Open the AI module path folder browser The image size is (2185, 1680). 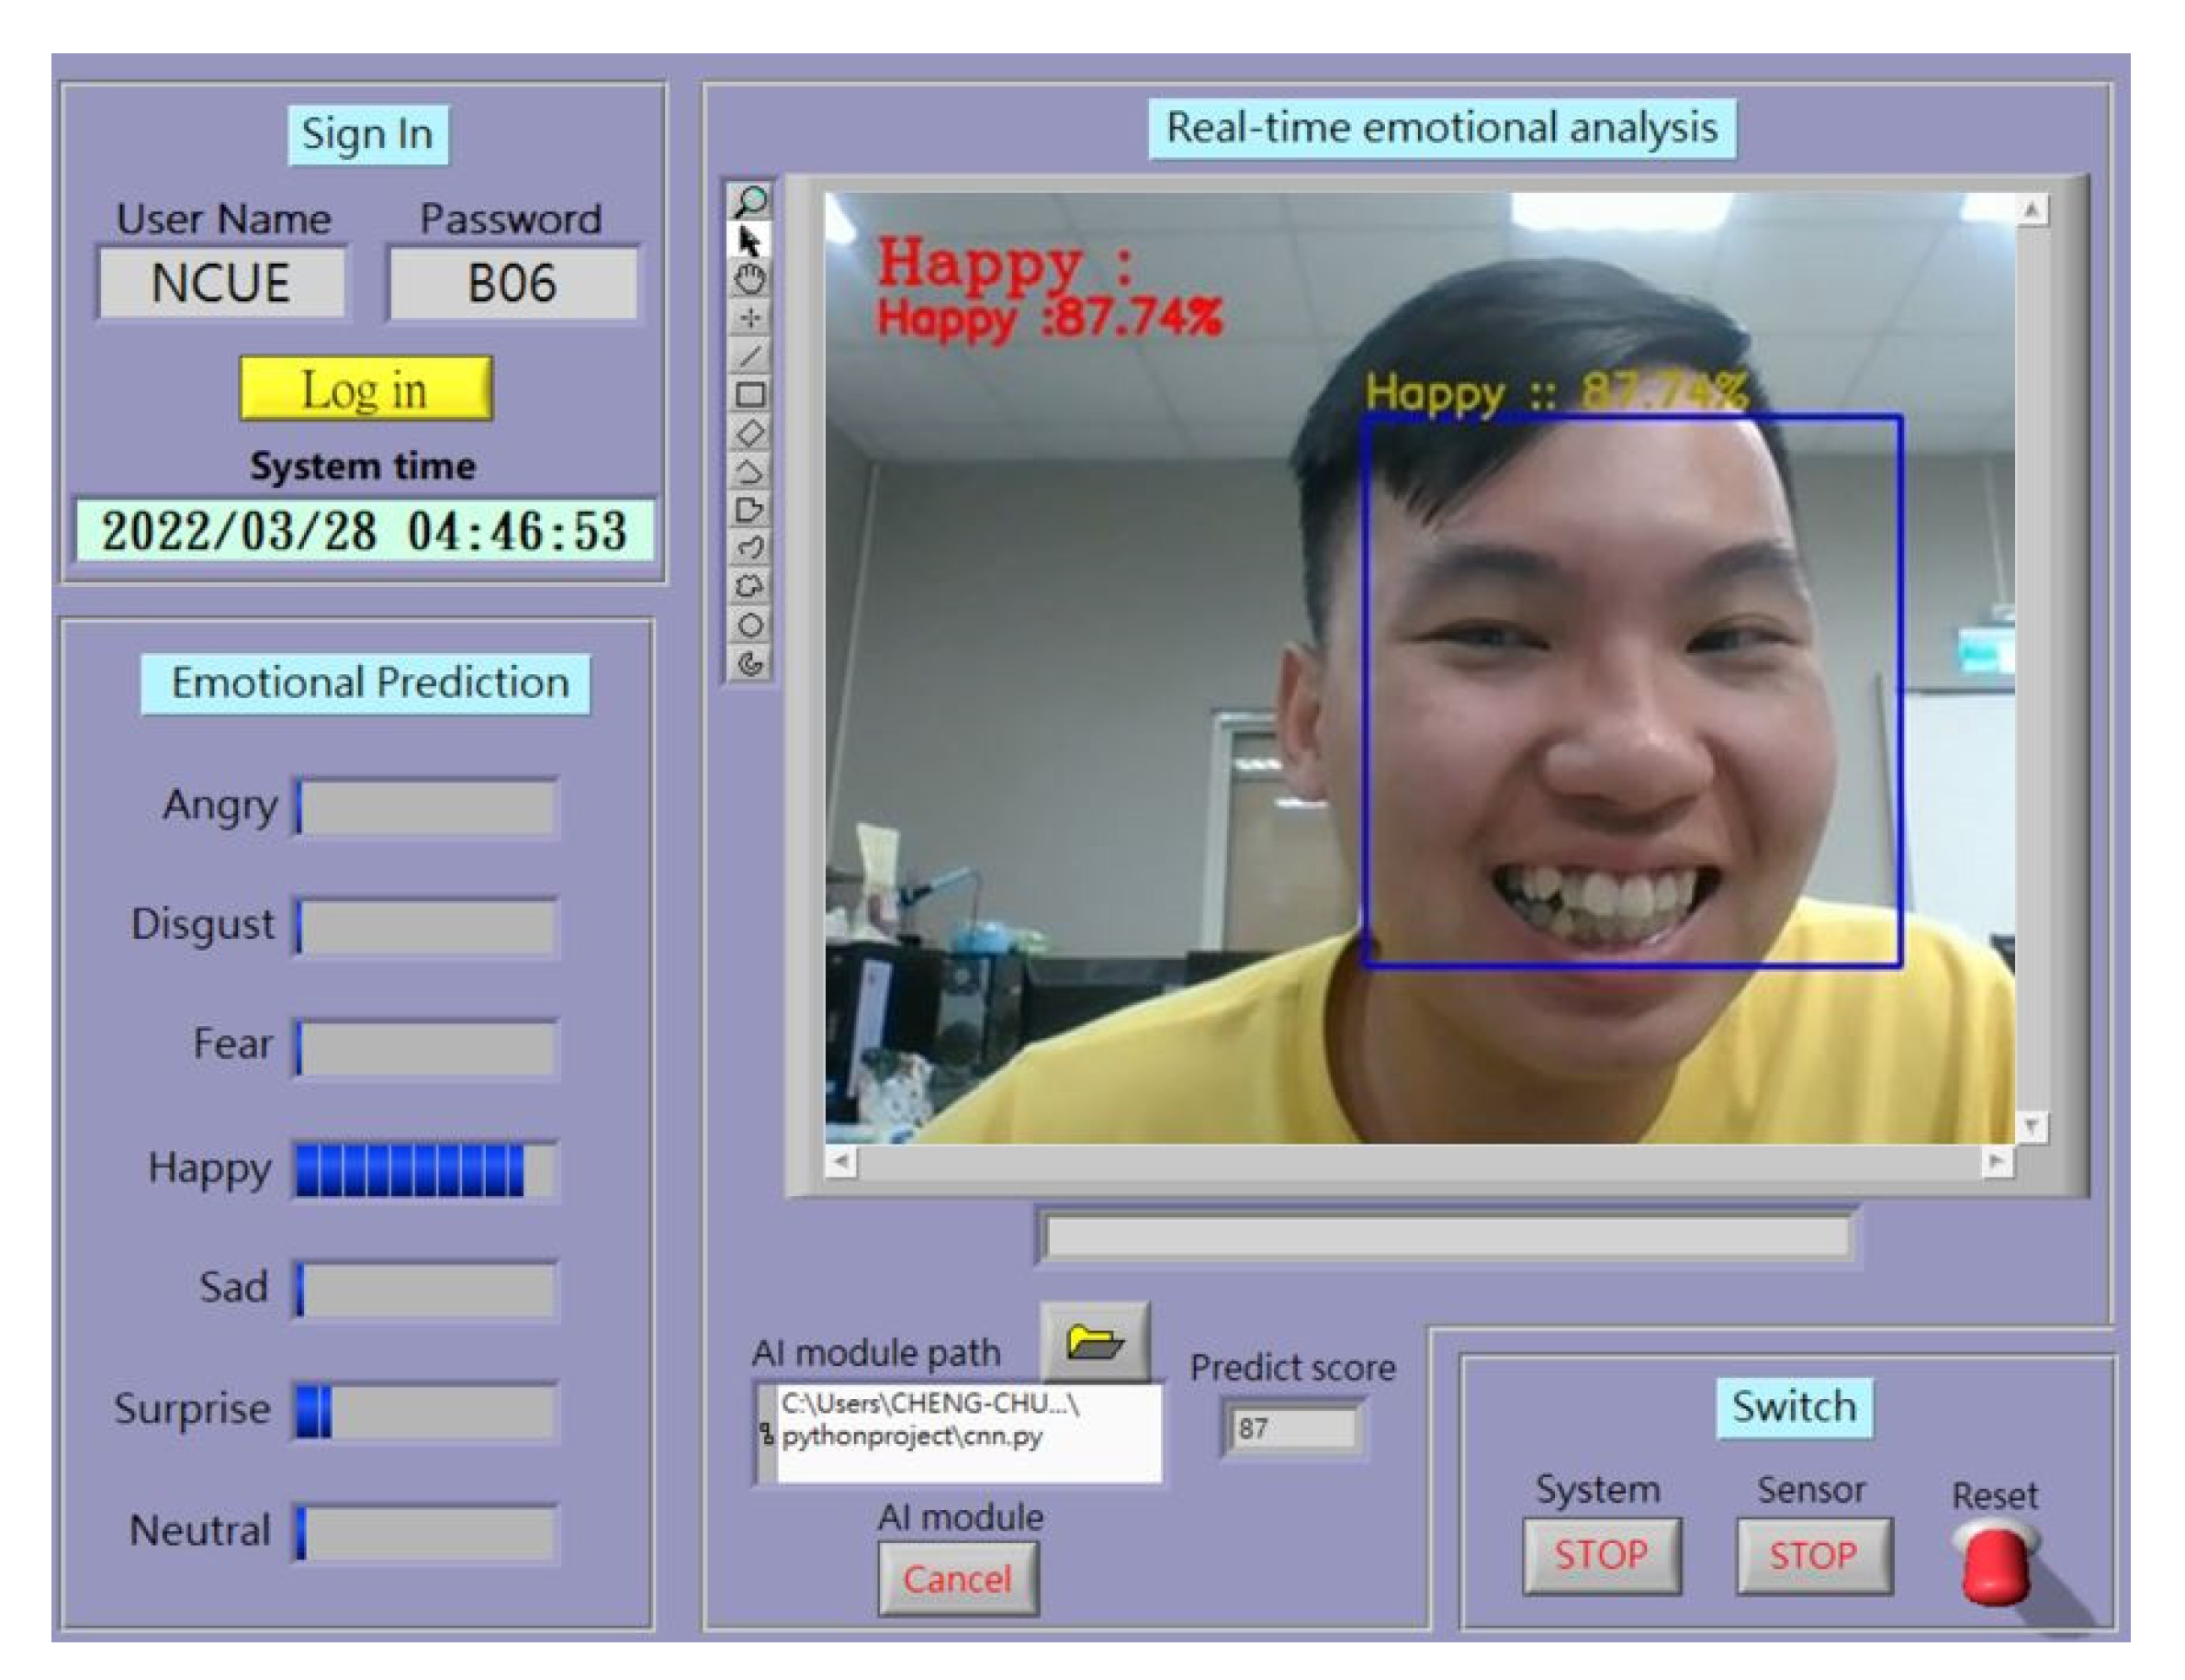pos(1094,1342)
